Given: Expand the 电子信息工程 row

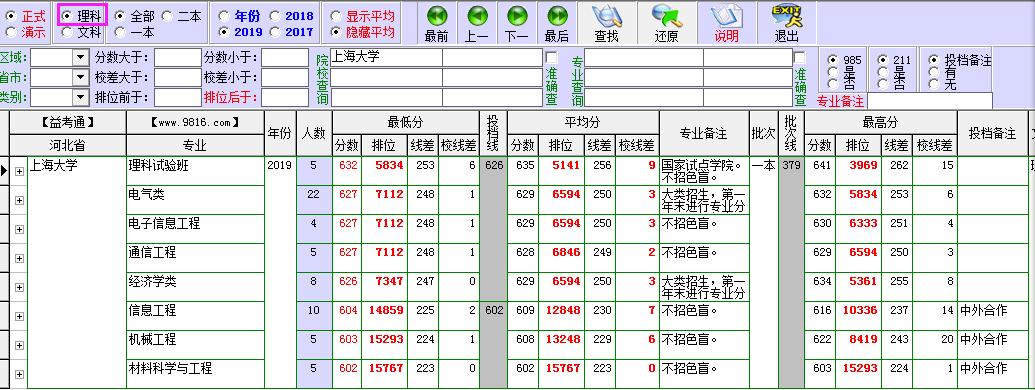Looking at the screenshot, I should click(x=19, y=229).
